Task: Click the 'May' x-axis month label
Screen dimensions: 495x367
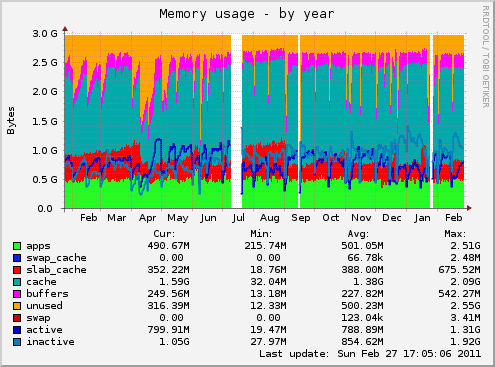Action: pos(178,219)
